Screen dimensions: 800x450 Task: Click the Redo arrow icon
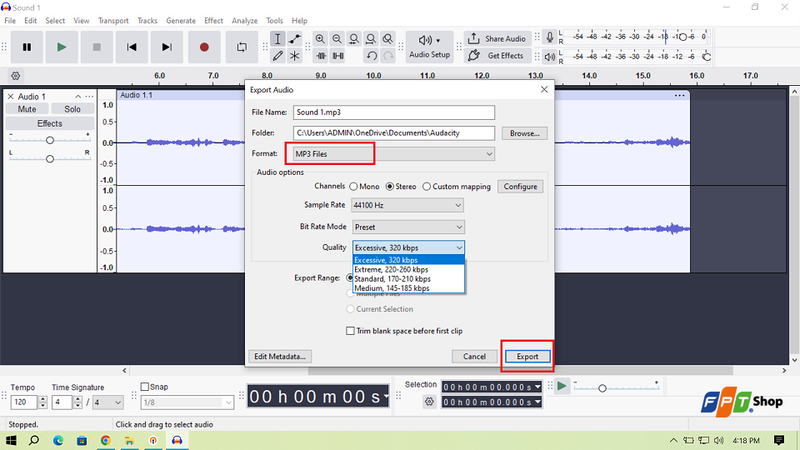388,56
